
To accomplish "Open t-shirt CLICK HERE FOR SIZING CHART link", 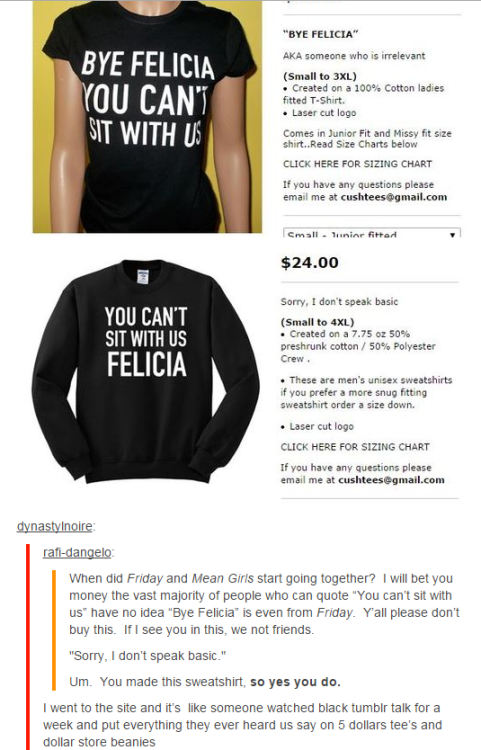I will 357,164.
